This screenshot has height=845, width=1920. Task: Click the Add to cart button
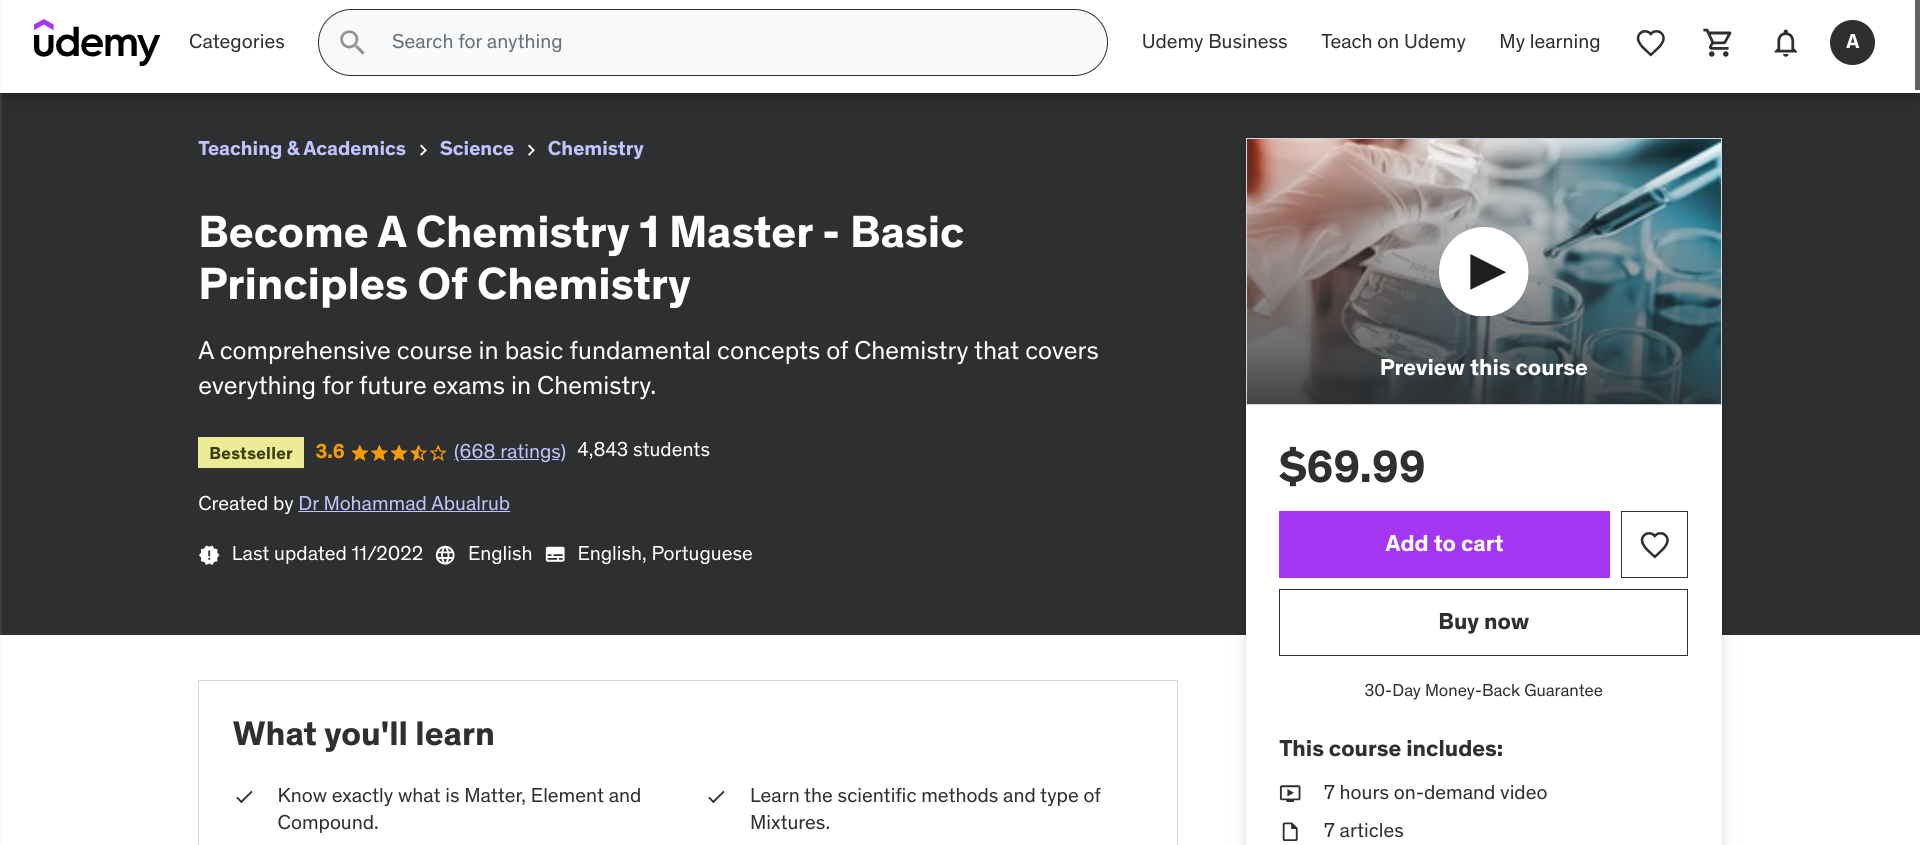coord(1443,544)
